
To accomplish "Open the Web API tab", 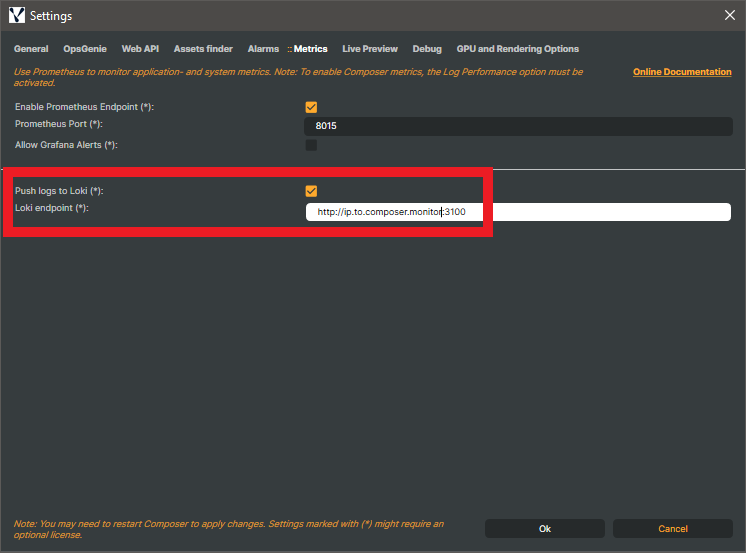I will (x=140, y=49).
